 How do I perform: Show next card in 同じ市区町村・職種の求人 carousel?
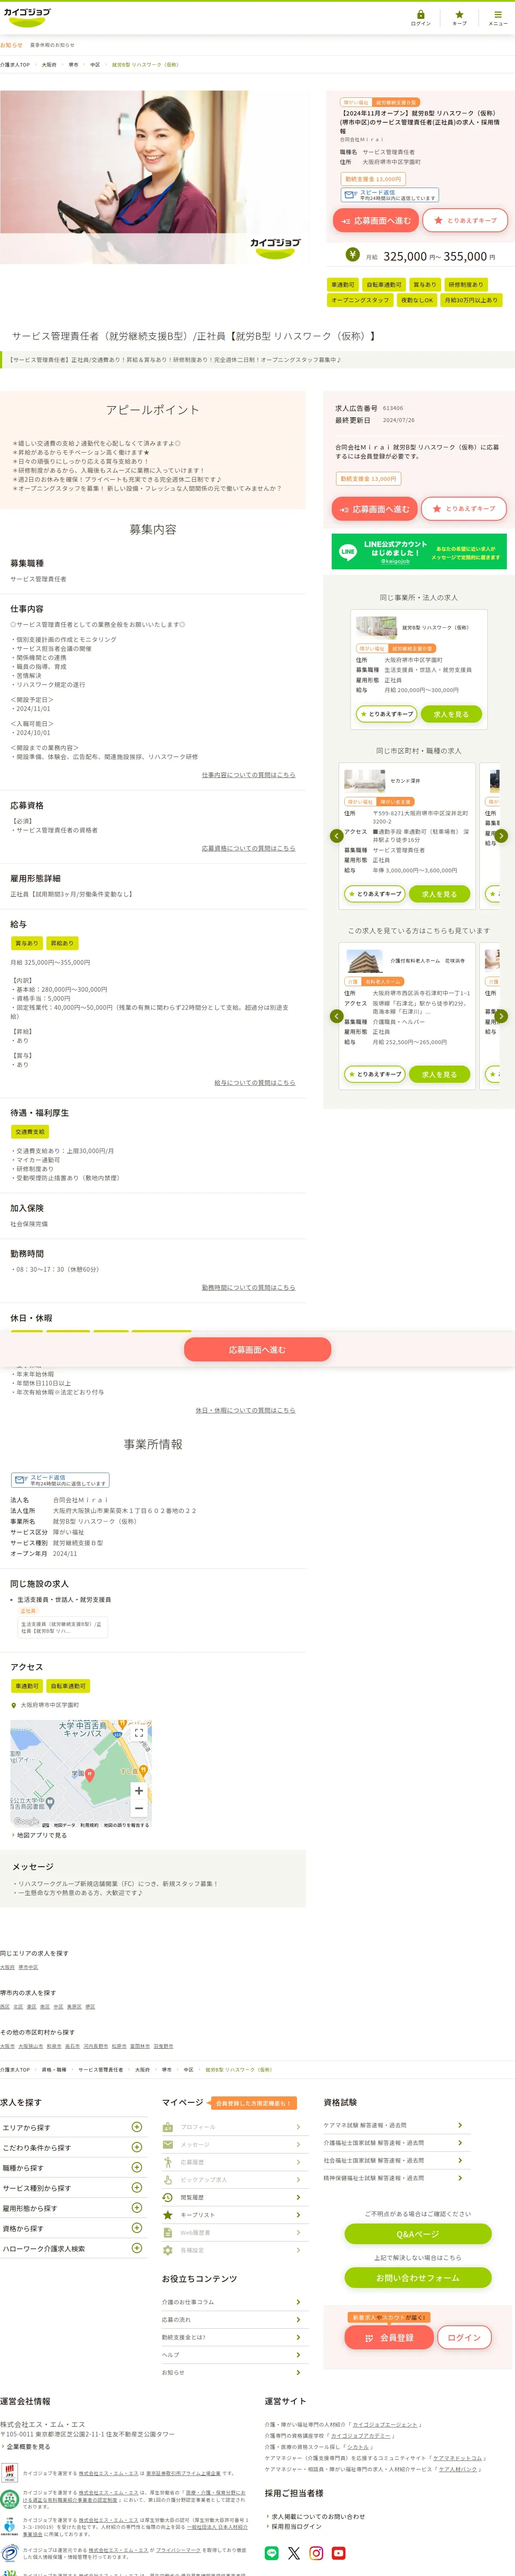click(501, 836)
